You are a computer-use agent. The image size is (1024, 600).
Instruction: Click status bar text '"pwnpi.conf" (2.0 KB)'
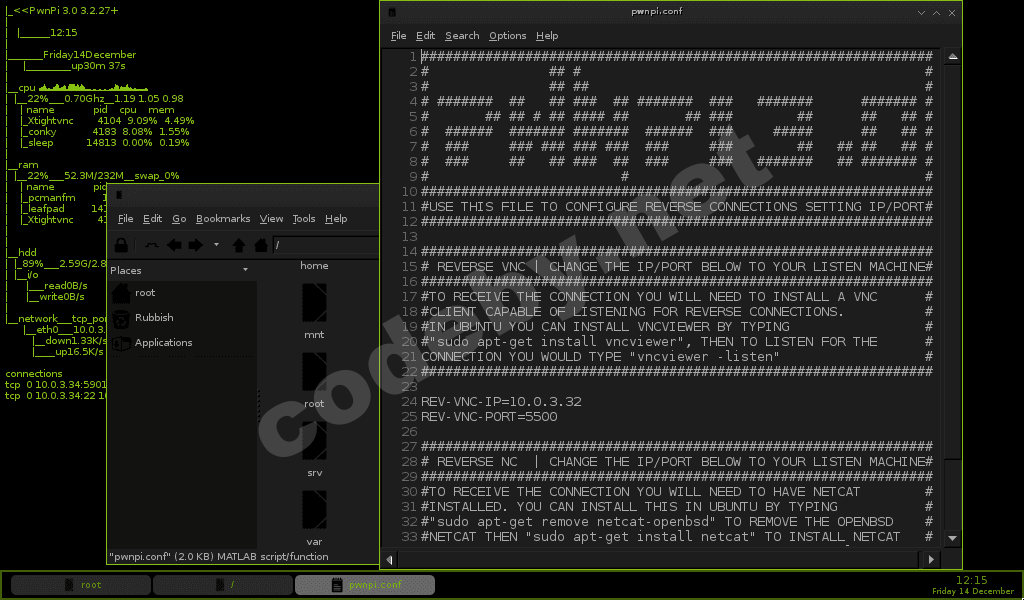162,557
